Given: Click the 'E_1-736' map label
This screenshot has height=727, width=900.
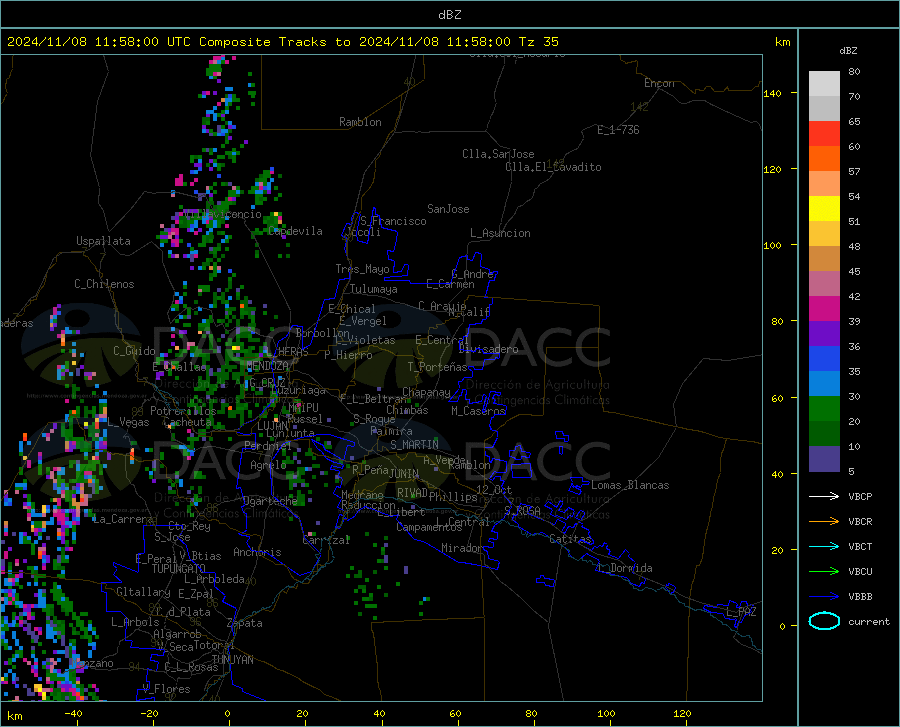Looking at the screenshot, I should pyautogui.click(x=618, y=130).
